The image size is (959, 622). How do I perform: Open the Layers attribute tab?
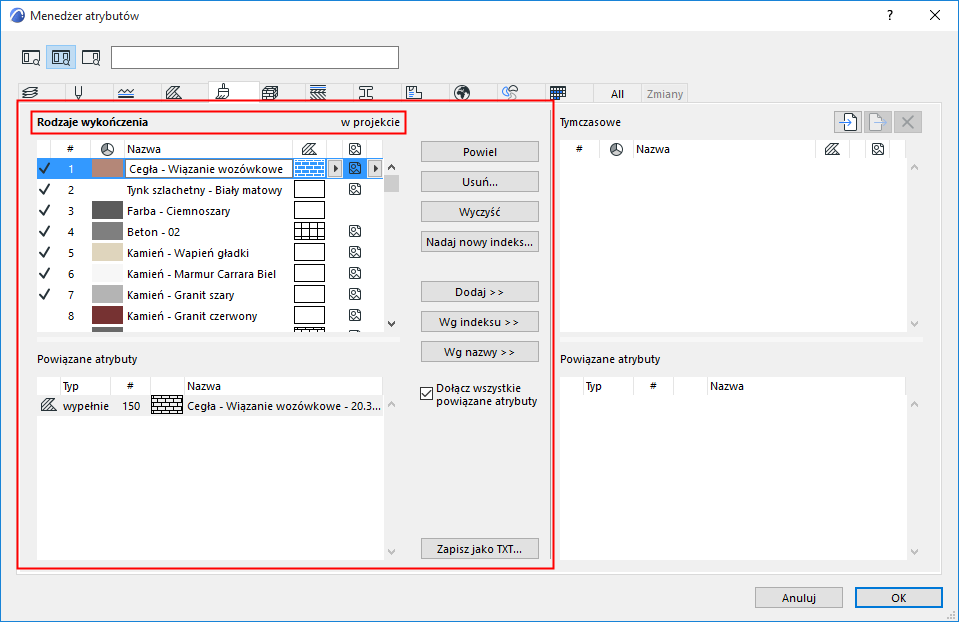(30, 92)
